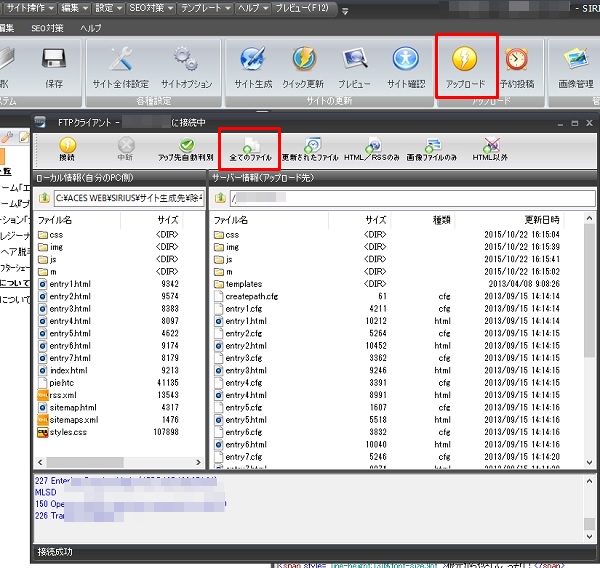Open サイト全体設定 tools icon
Viewport: 600px width, 568px height.
[121, 59]
